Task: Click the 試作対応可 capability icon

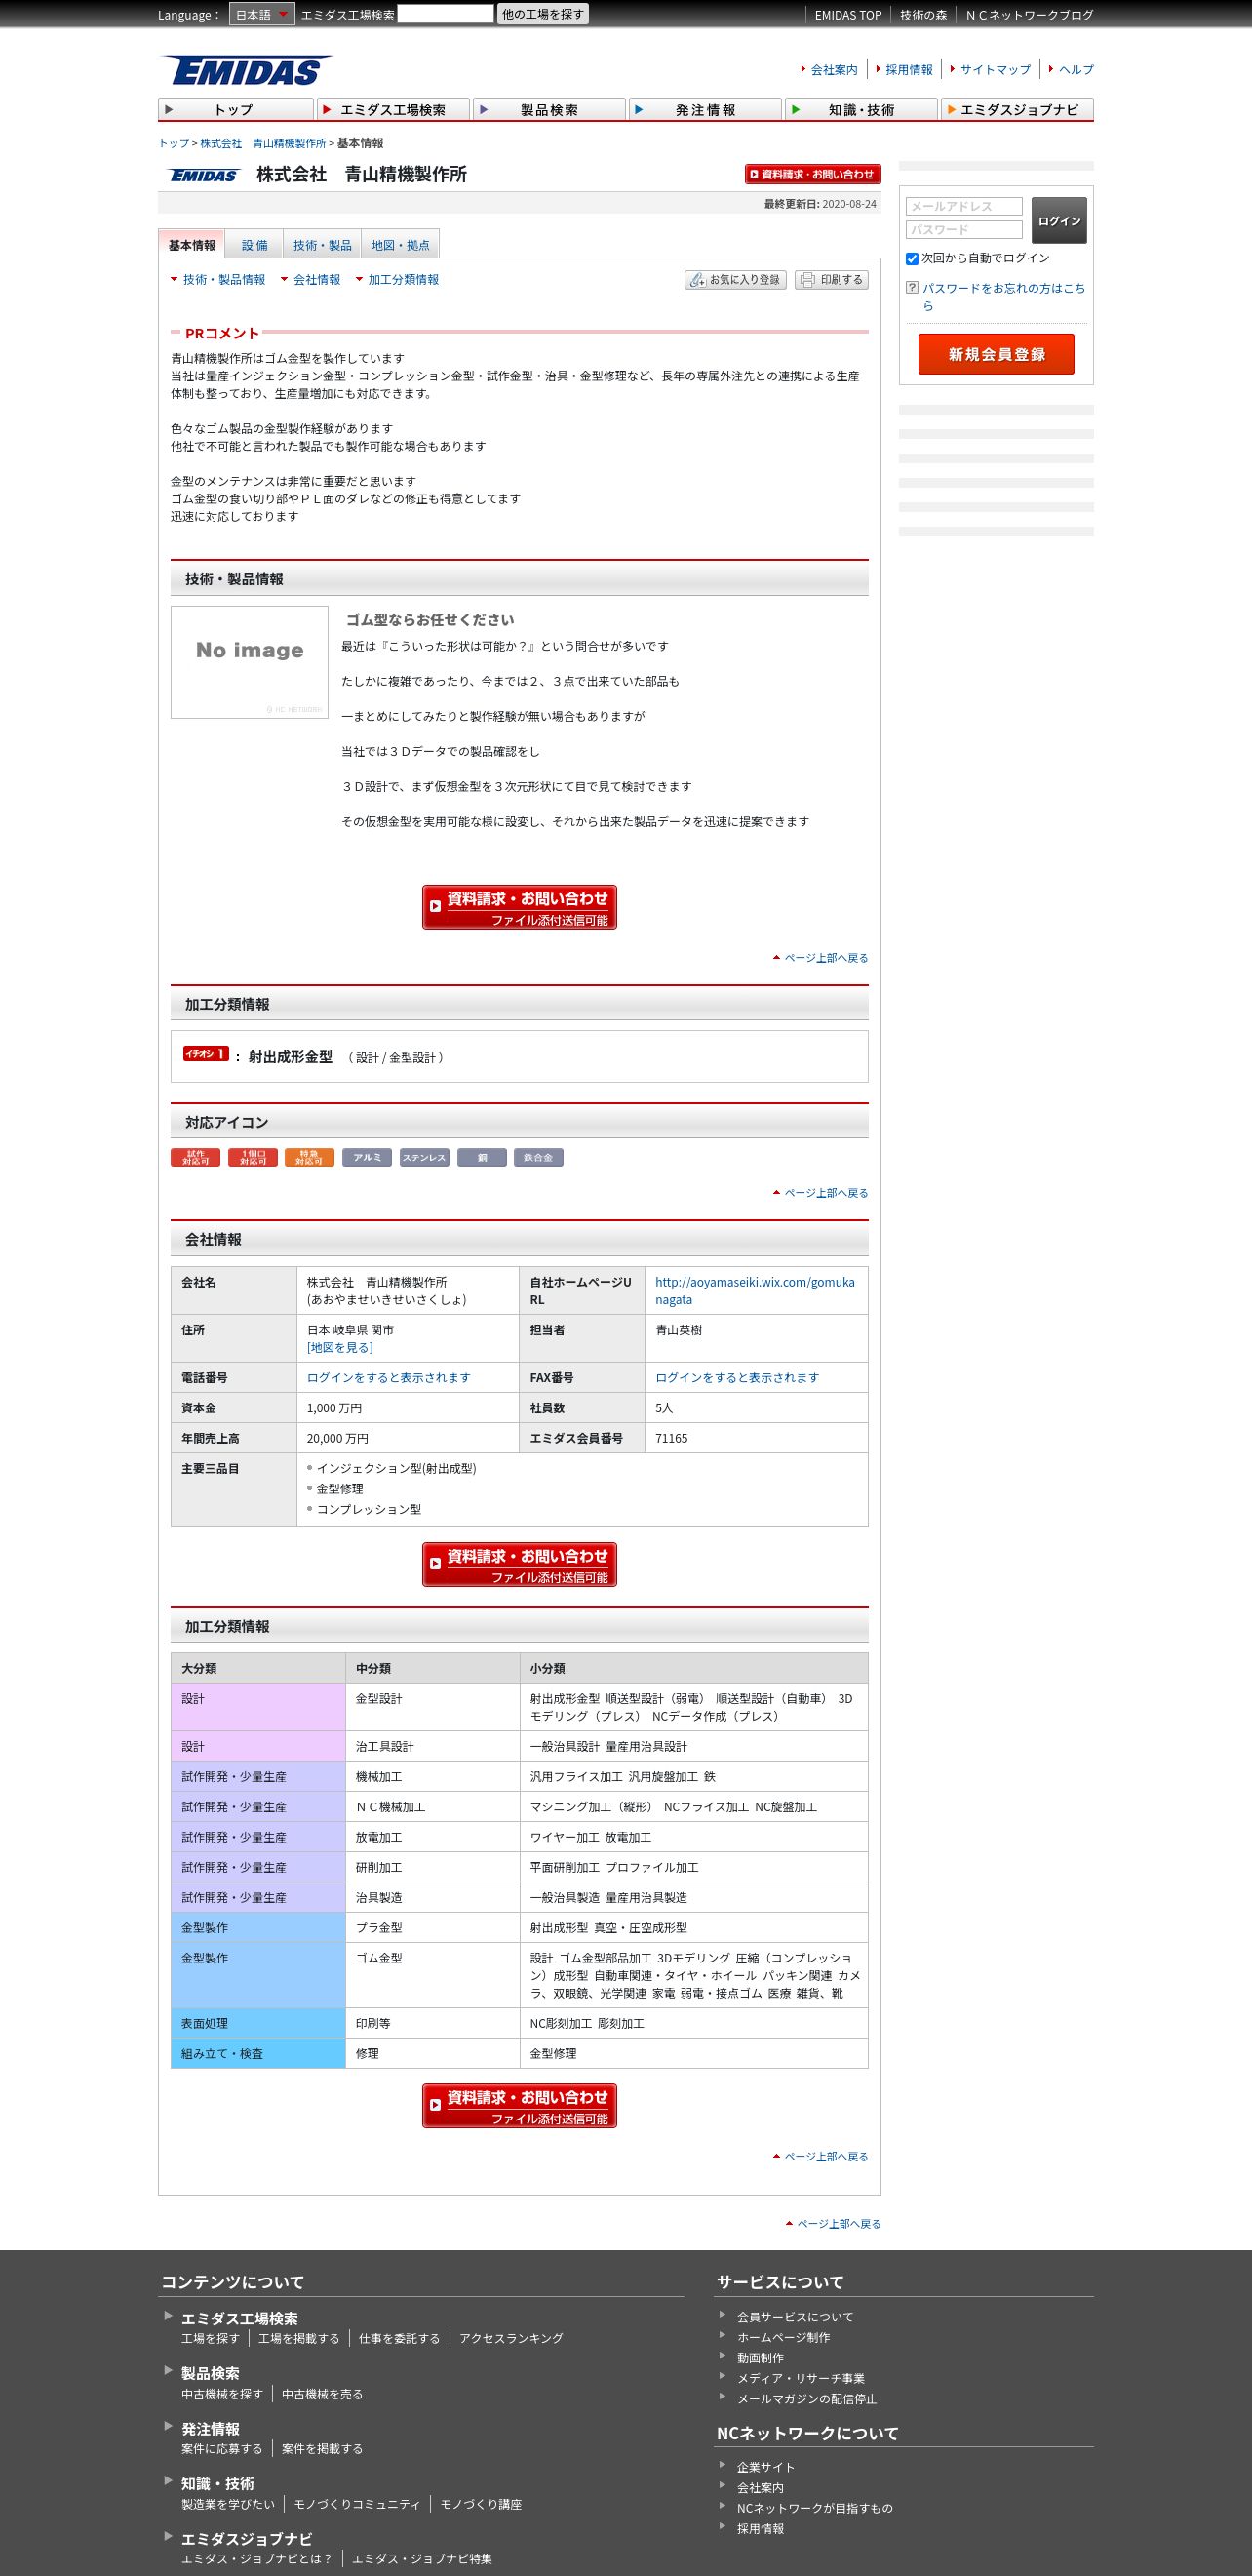Action: (196, 1157)
